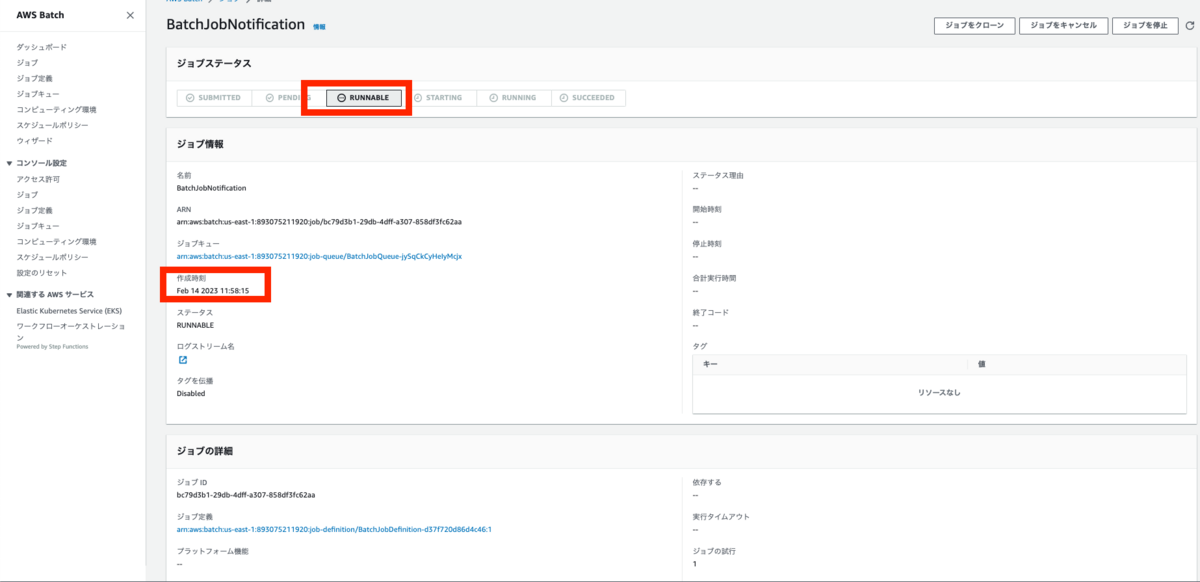Click the RUNNABLE value under ステータス
Viewport: 1200px width, 582px height.
195,325
